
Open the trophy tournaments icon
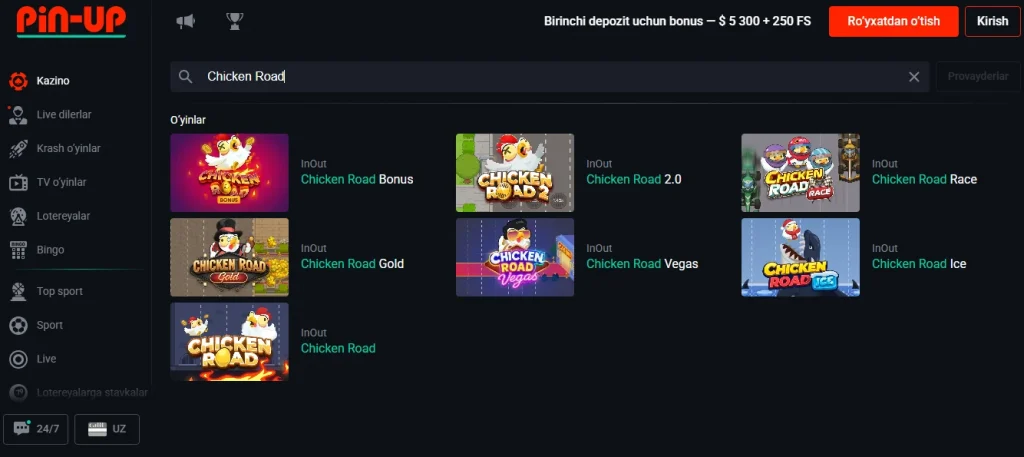click(x=234, y=22)
